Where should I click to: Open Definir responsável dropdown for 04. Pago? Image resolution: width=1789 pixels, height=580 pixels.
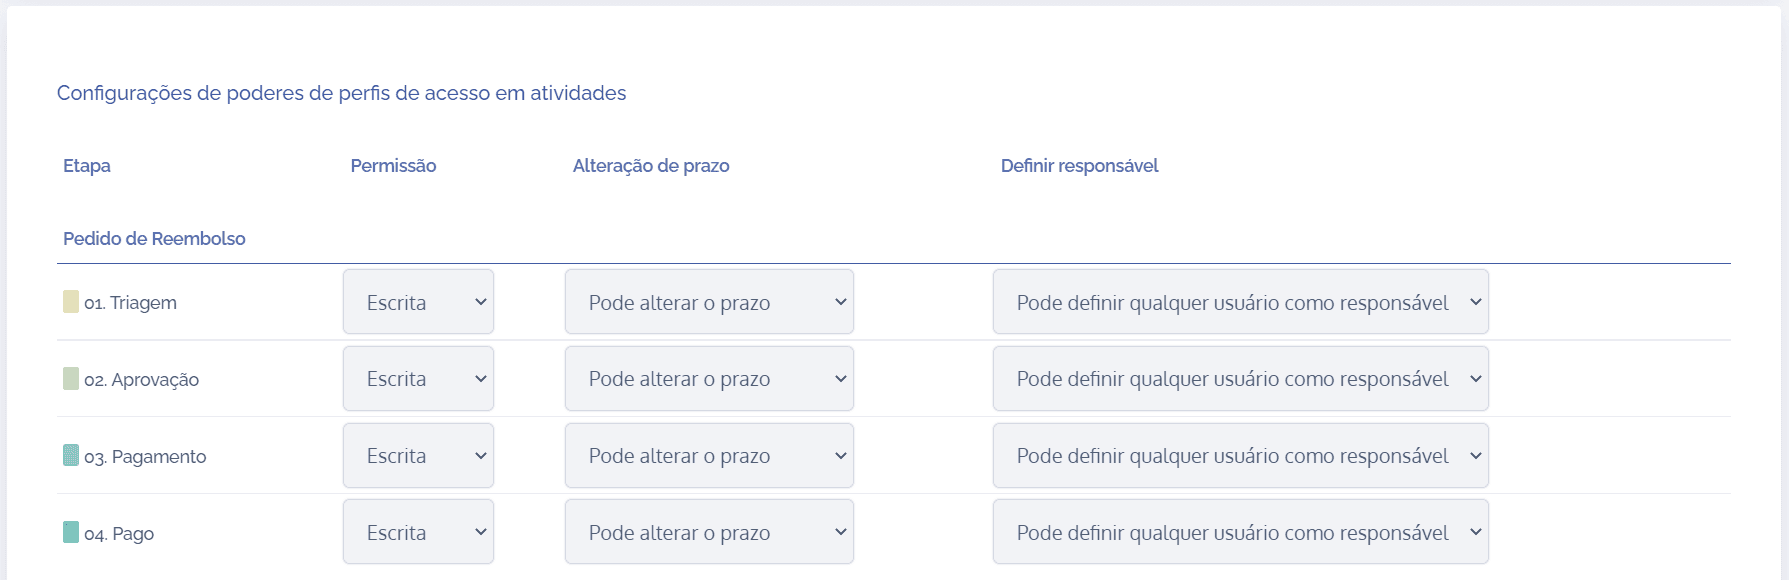tap(1240, 532)
